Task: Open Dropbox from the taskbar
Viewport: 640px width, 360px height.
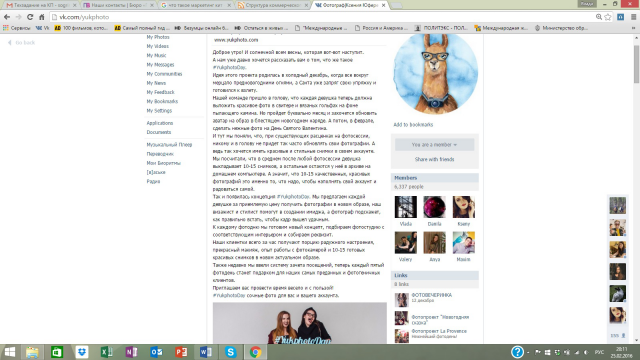Action: pyautogui.click(x=82, y=352)
